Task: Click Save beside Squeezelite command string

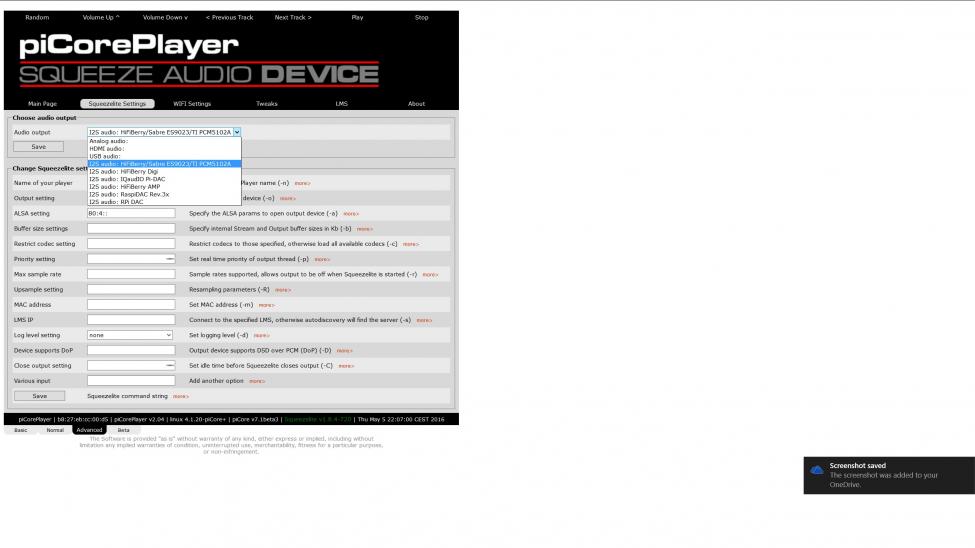Action: (39, 396)
